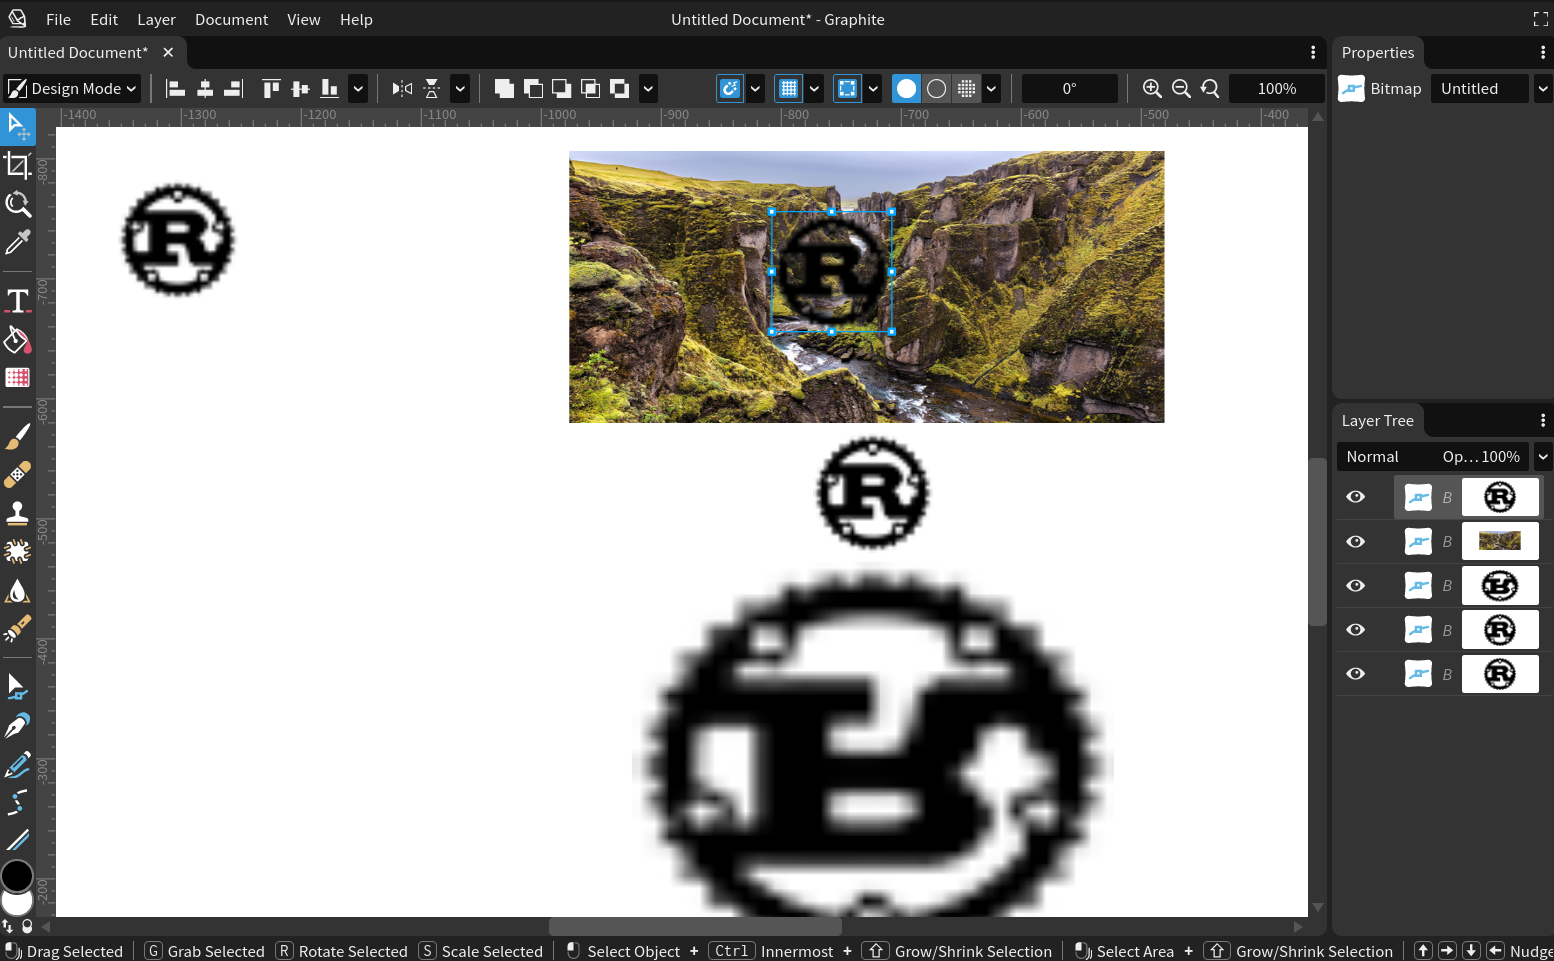Open the Help menu
Viewport: 1554px width, 961px height.
356,19
